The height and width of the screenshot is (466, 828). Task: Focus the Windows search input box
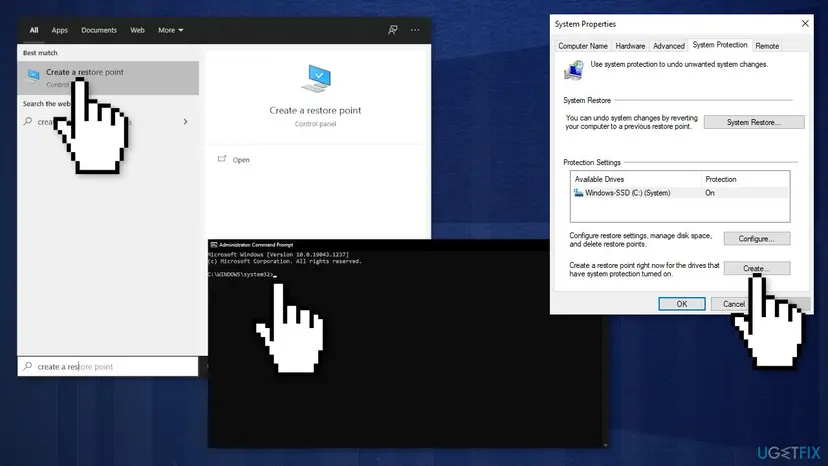click(x=108, y=366)
